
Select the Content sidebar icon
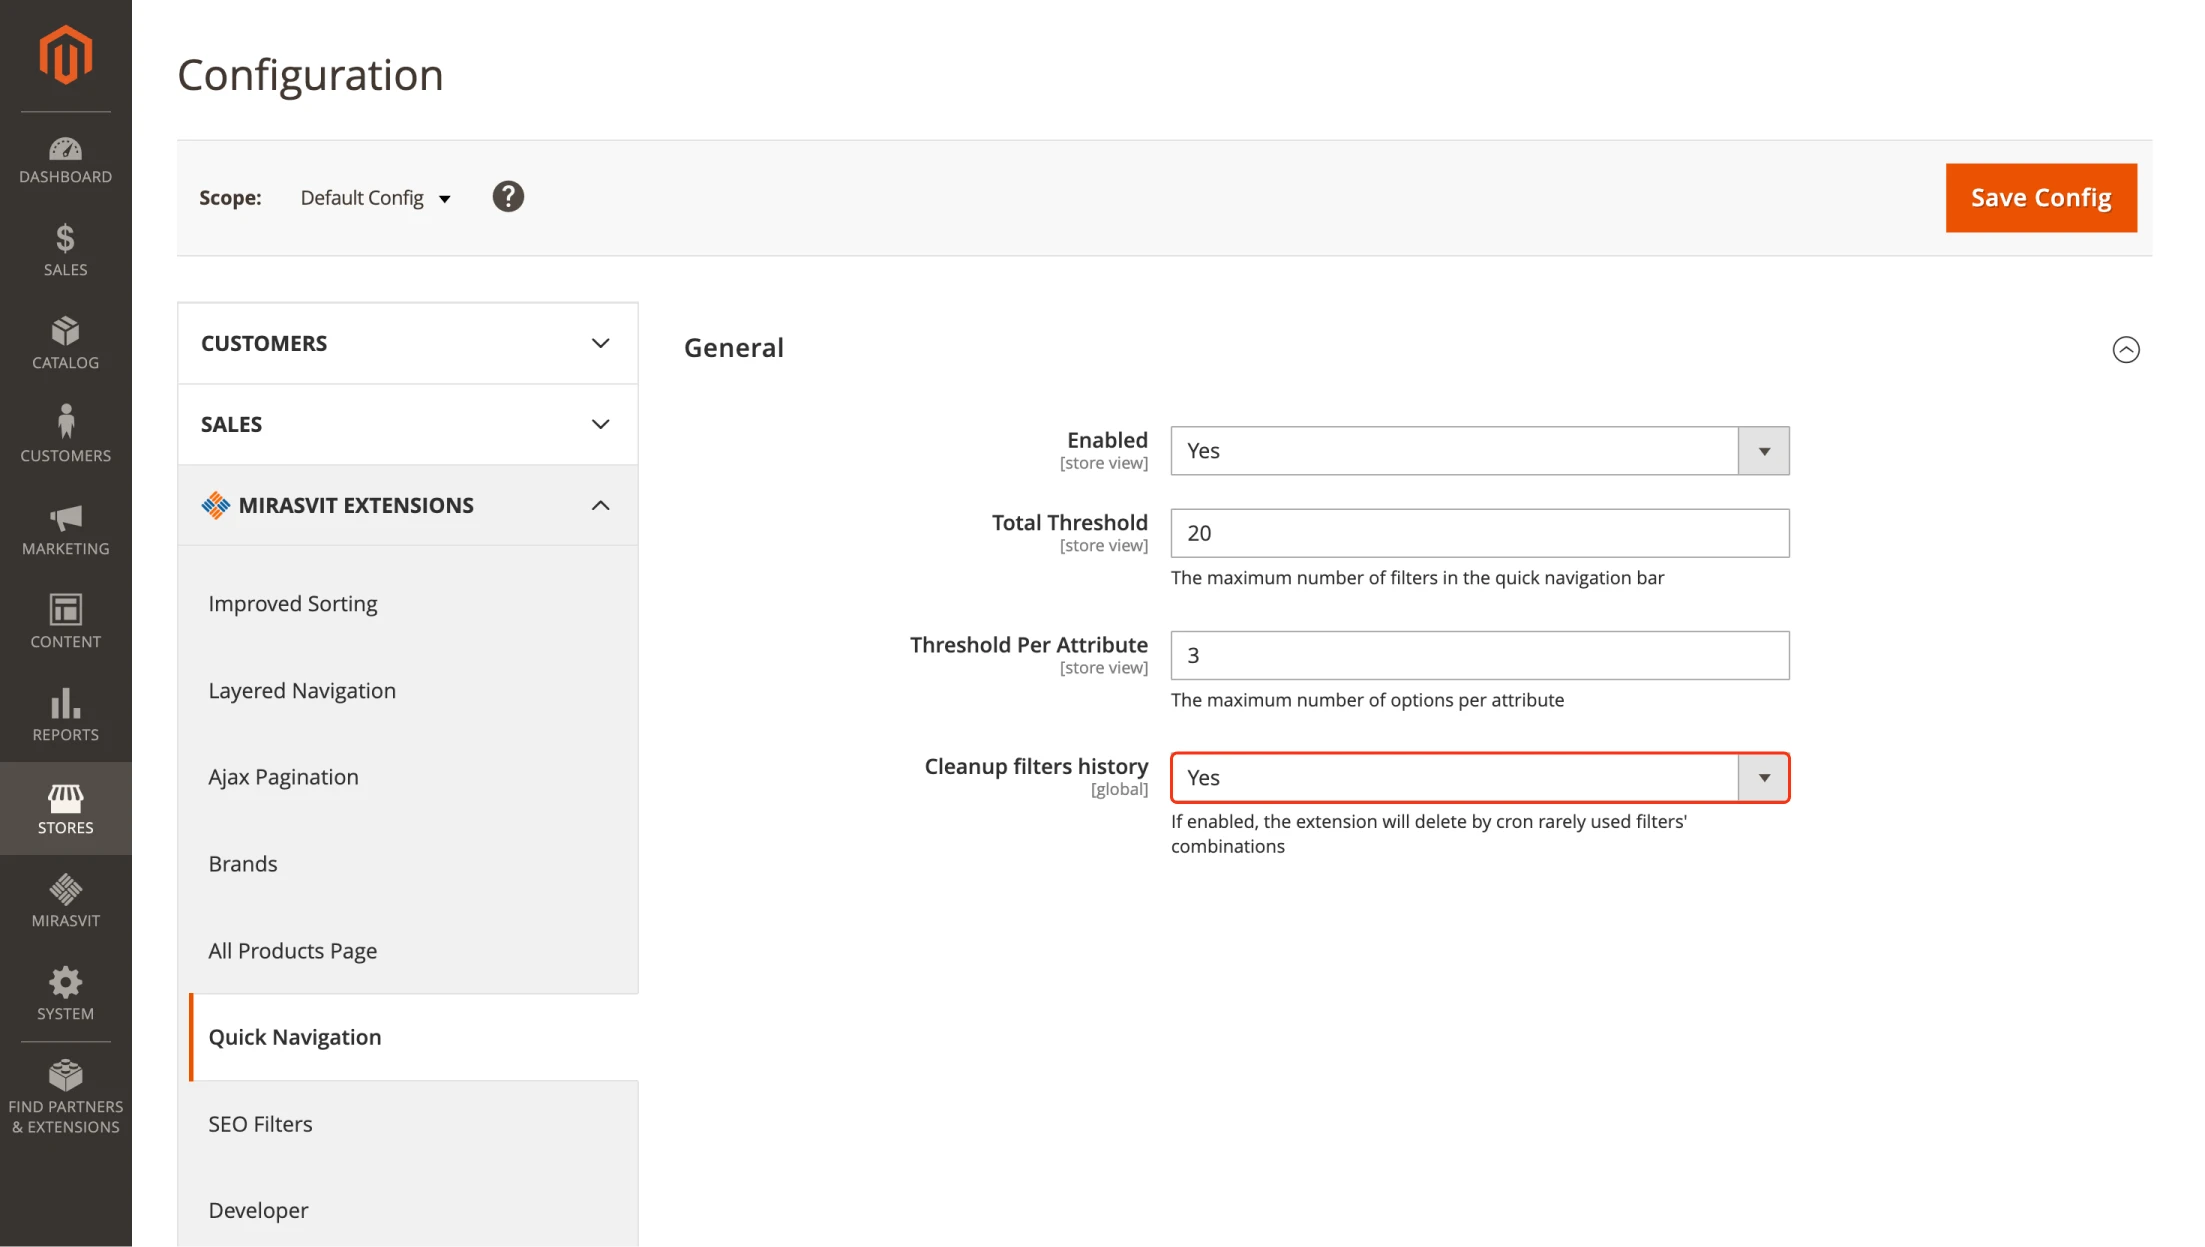64,620
